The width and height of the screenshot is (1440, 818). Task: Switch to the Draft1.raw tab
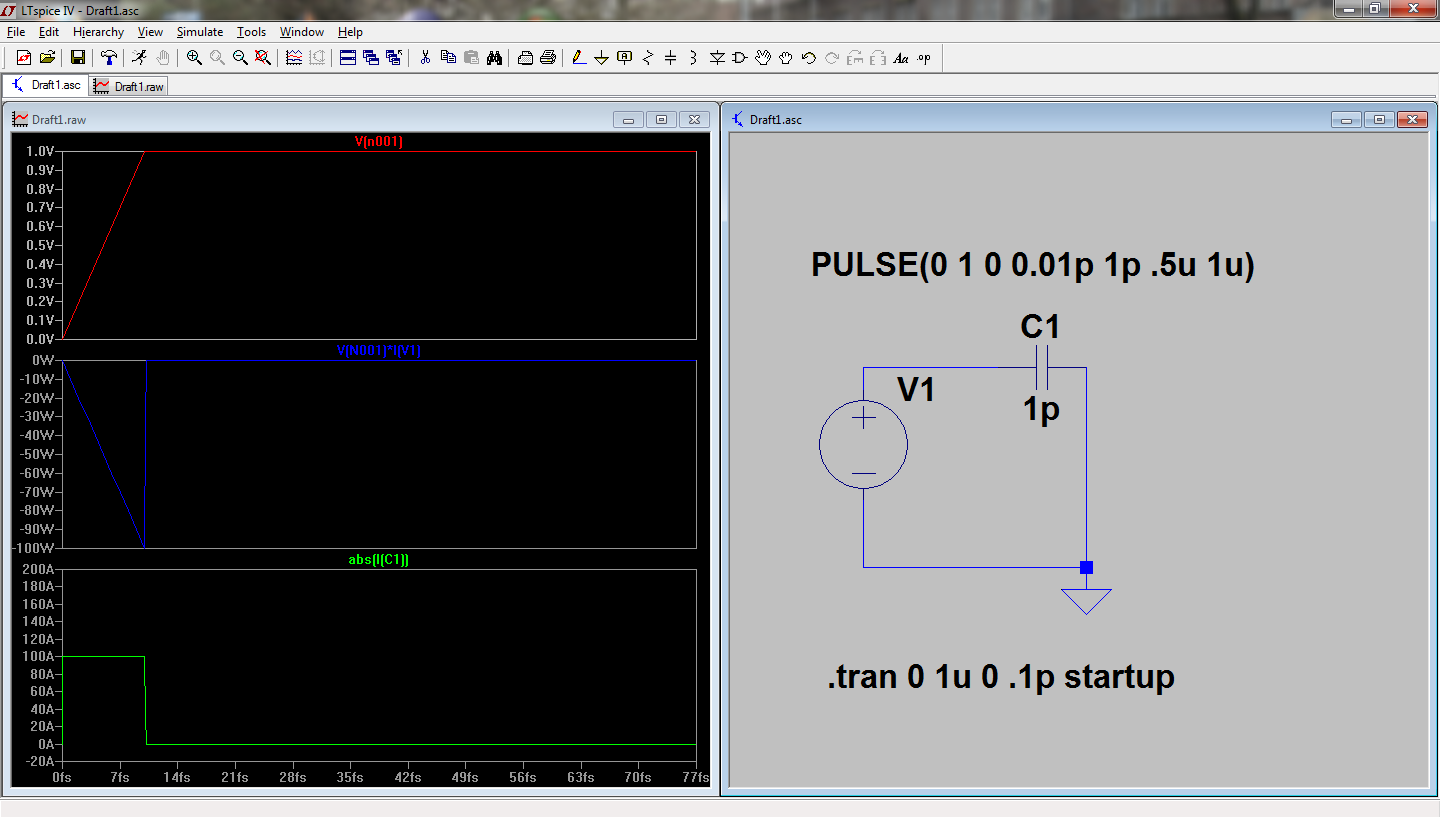click(x=129, y=86)
